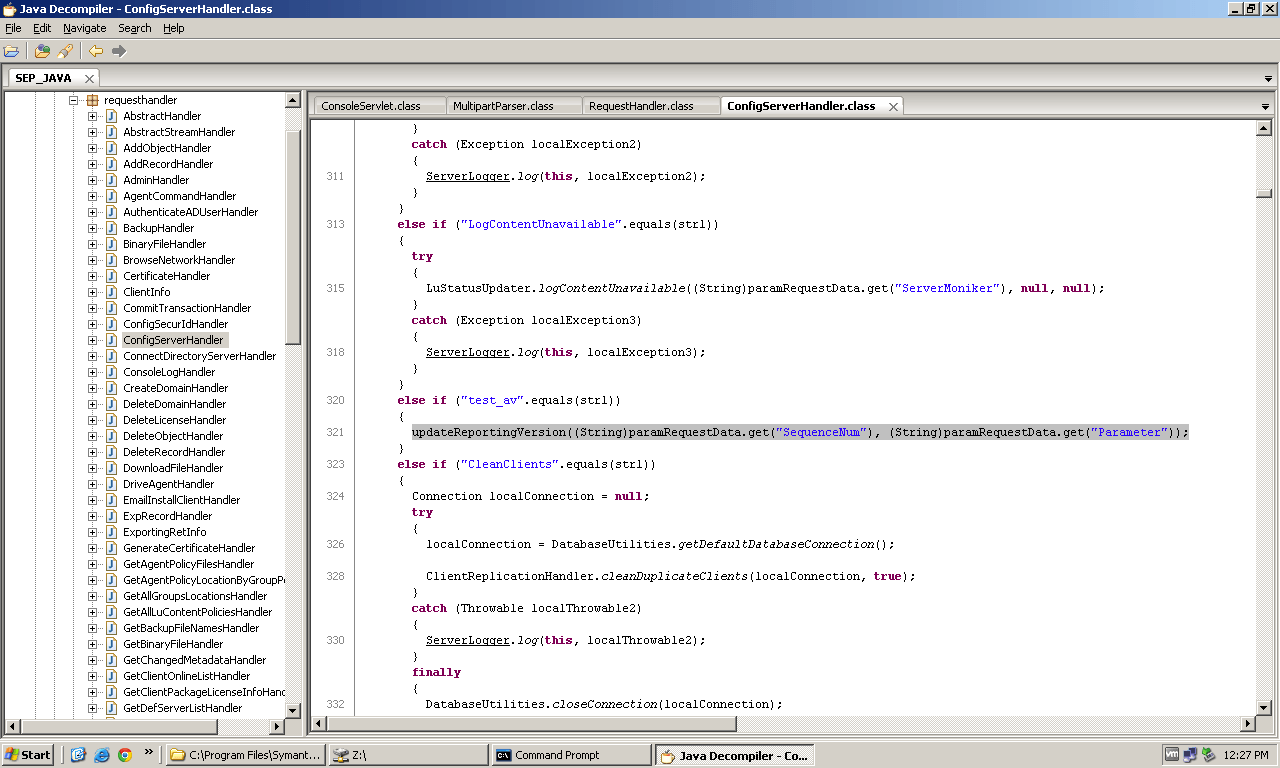Click the class icon beside BackupHandler

click(111, 228)
